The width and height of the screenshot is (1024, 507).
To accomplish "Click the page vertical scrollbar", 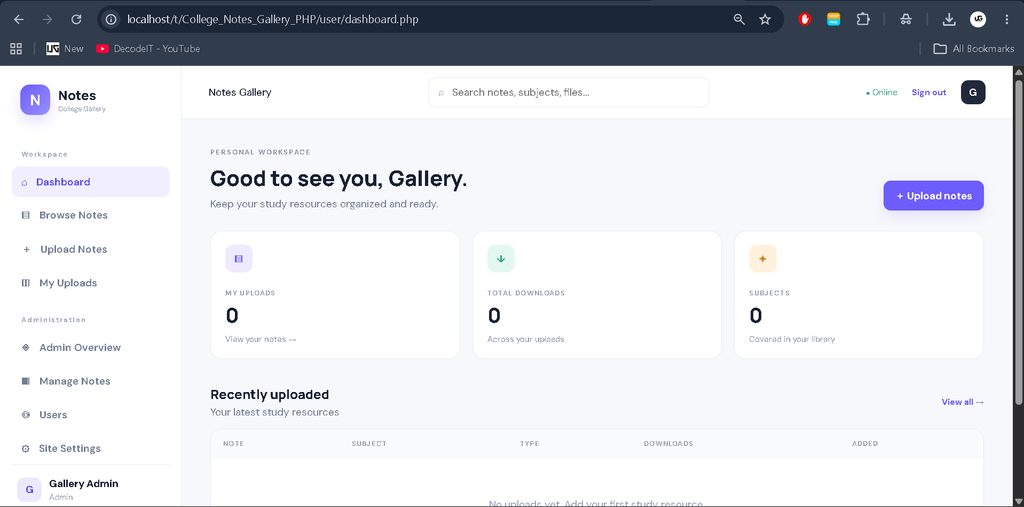I will 1018,242.
